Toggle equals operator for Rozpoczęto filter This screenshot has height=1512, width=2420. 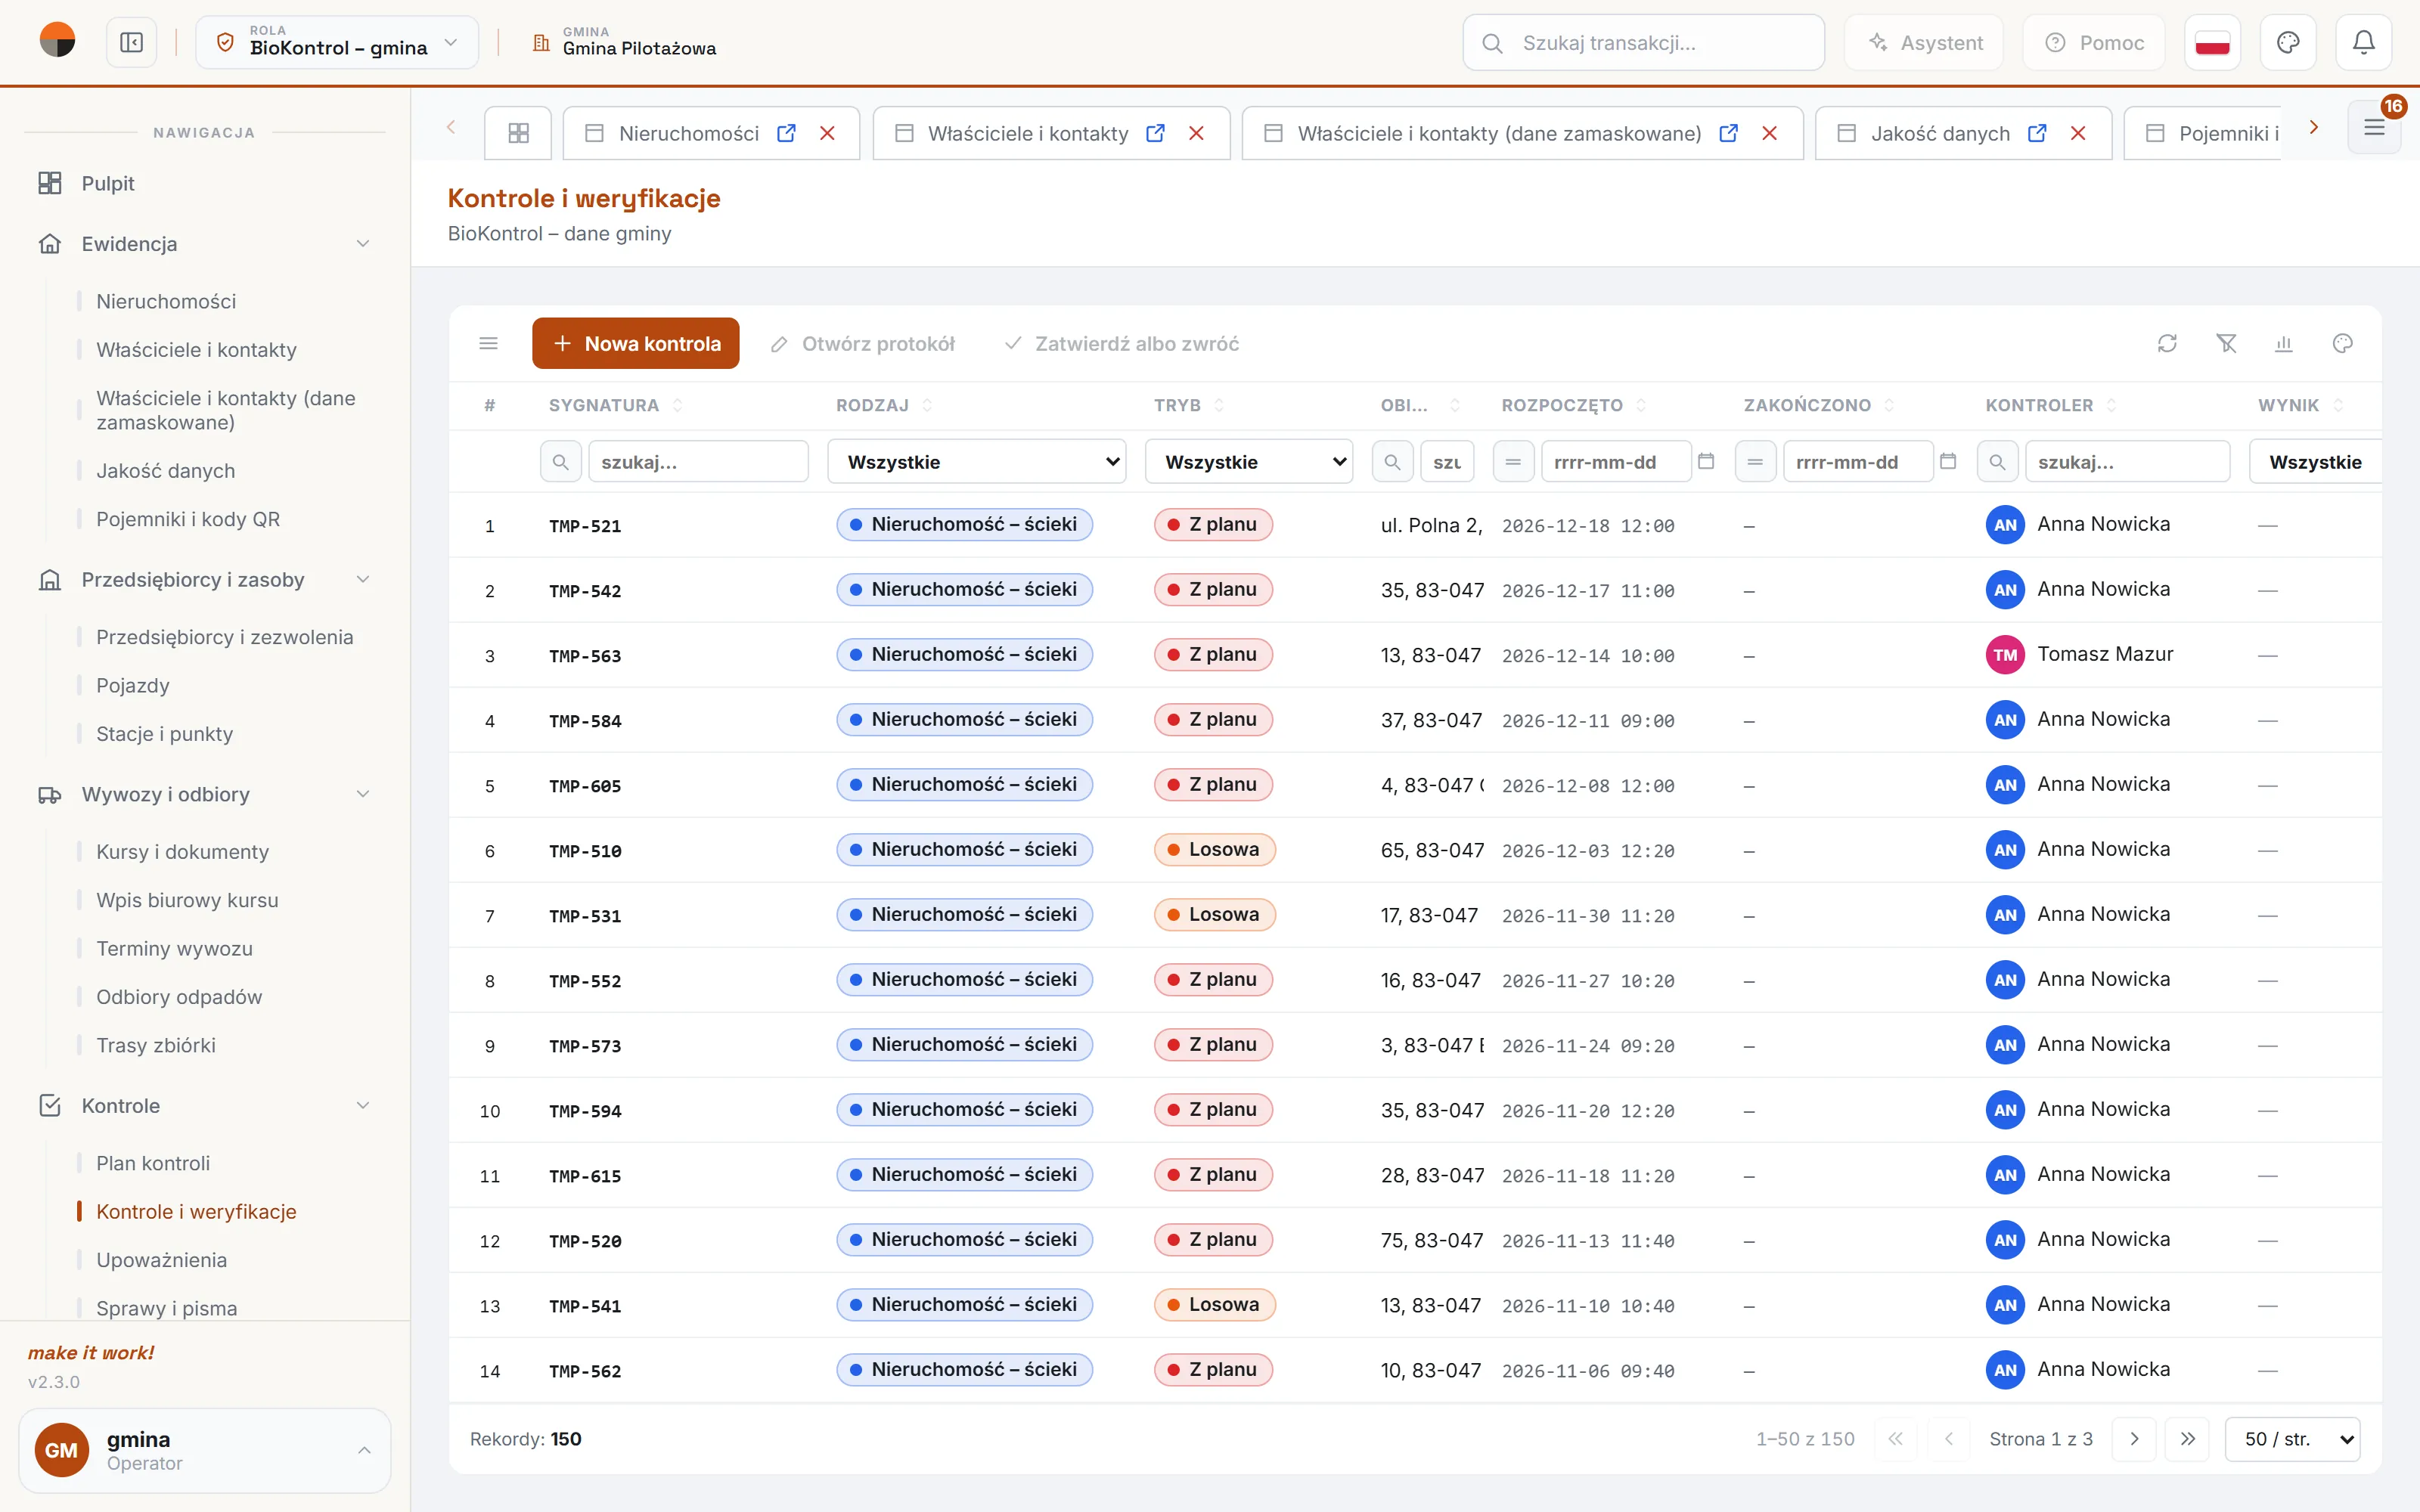1513,462
